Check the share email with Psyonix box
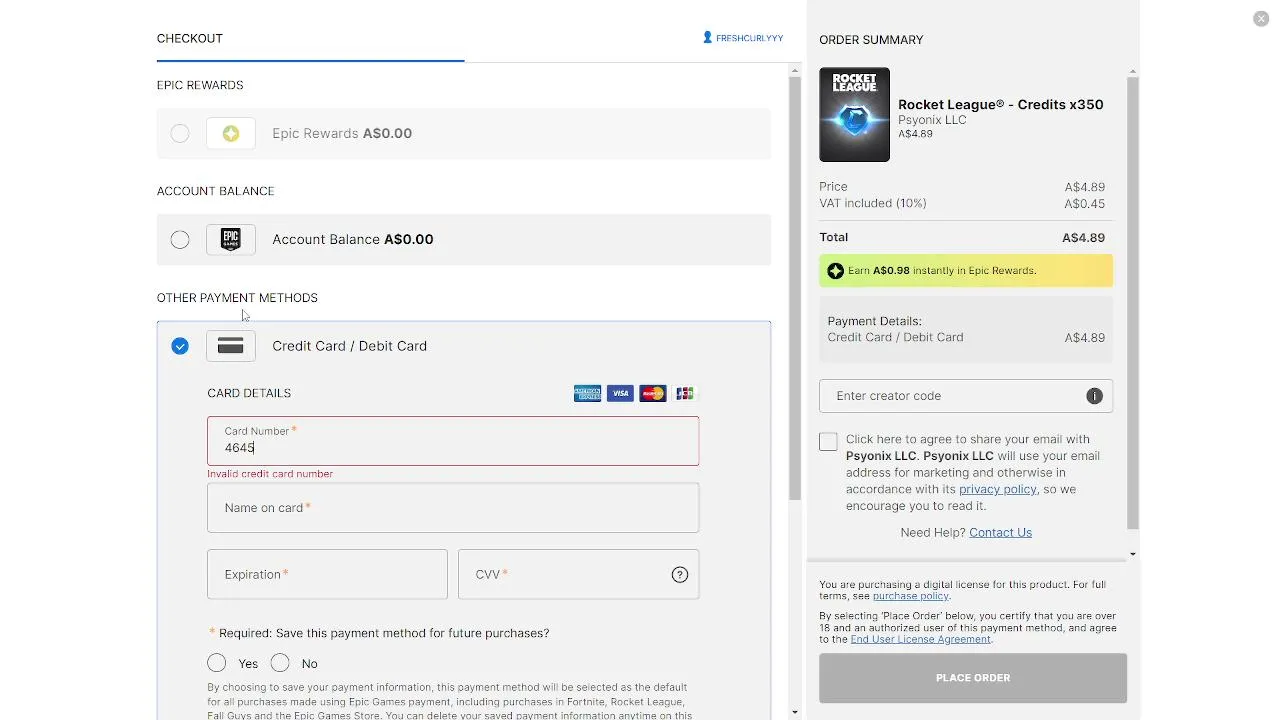 (x=828, y=442)
